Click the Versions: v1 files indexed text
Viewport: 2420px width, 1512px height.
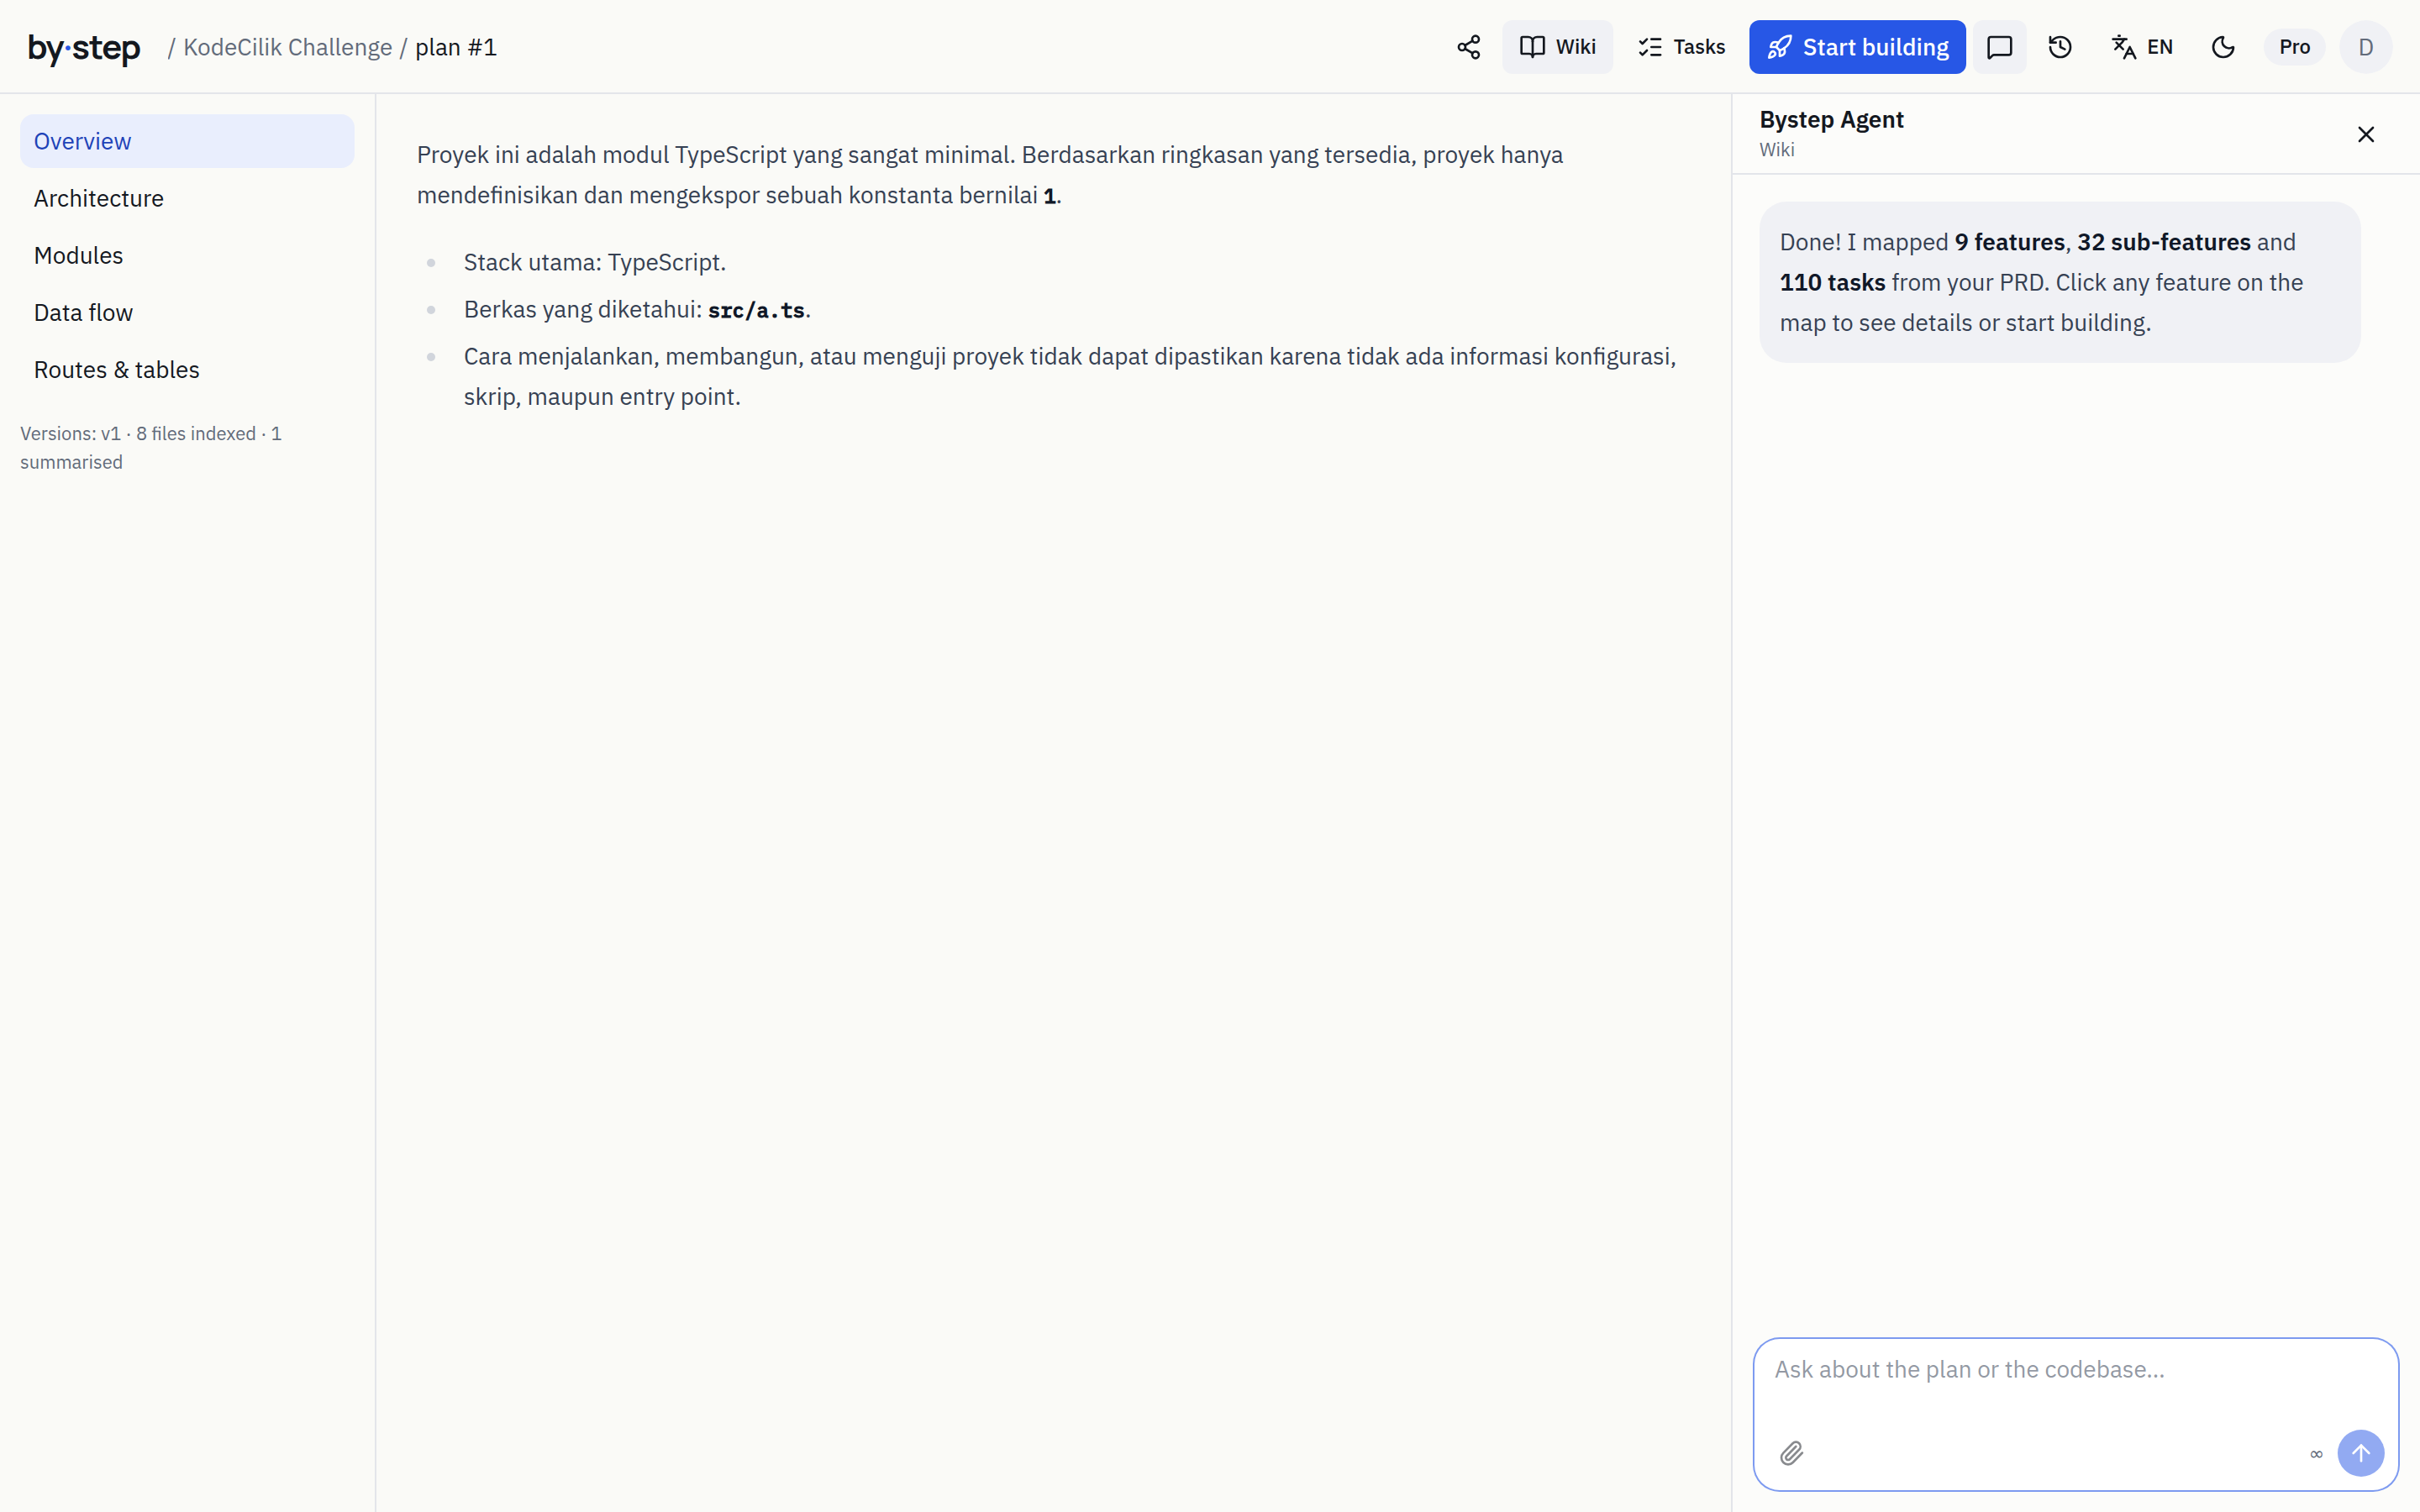pyautogui.click(x=151, y=447)
